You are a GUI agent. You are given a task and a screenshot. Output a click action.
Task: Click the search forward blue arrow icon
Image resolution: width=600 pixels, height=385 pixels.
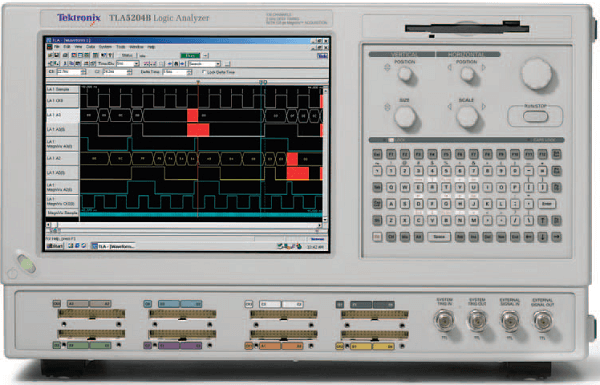(183, 64)
